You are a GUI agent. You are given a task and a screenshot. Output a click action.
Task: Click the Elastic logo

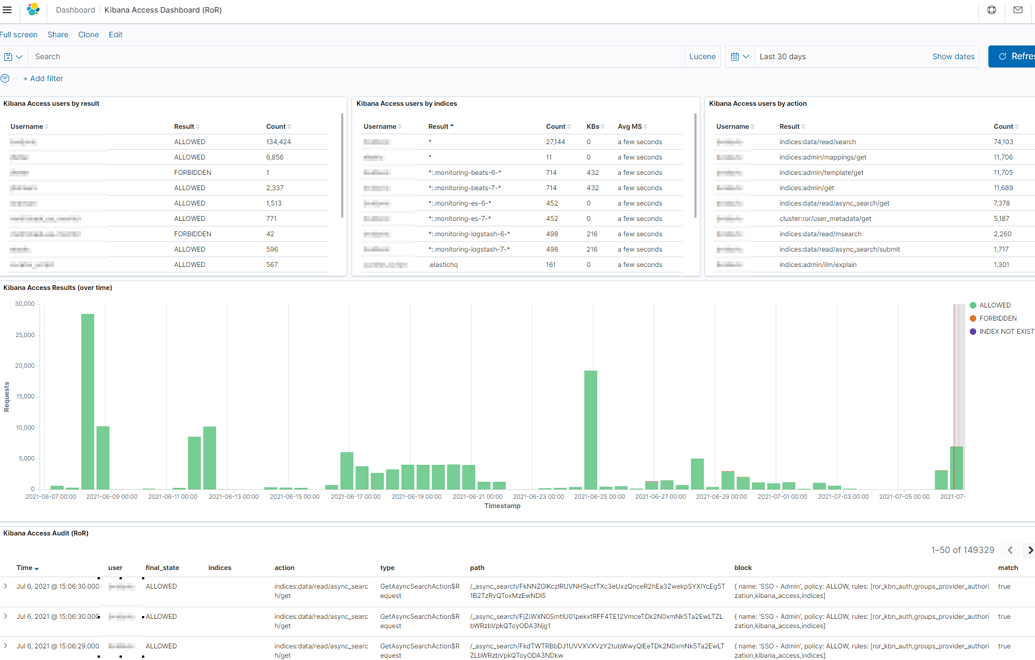pyautogui.click(x=31, y=11)
